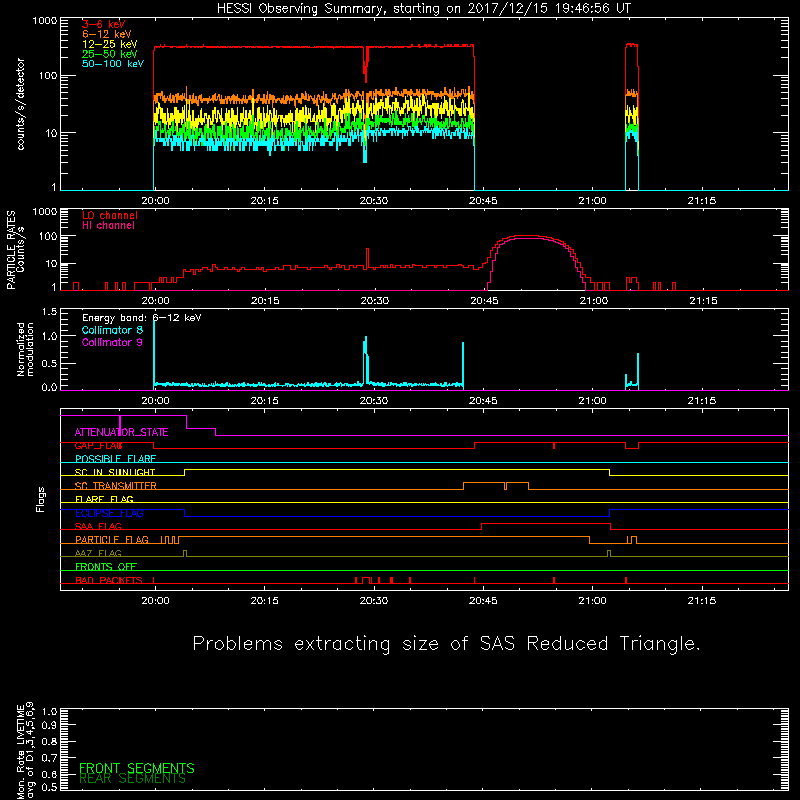This screenshot has width=800, height=800.
Task: Click the AAZ_FLAG label
Action: tap(98, 554)
